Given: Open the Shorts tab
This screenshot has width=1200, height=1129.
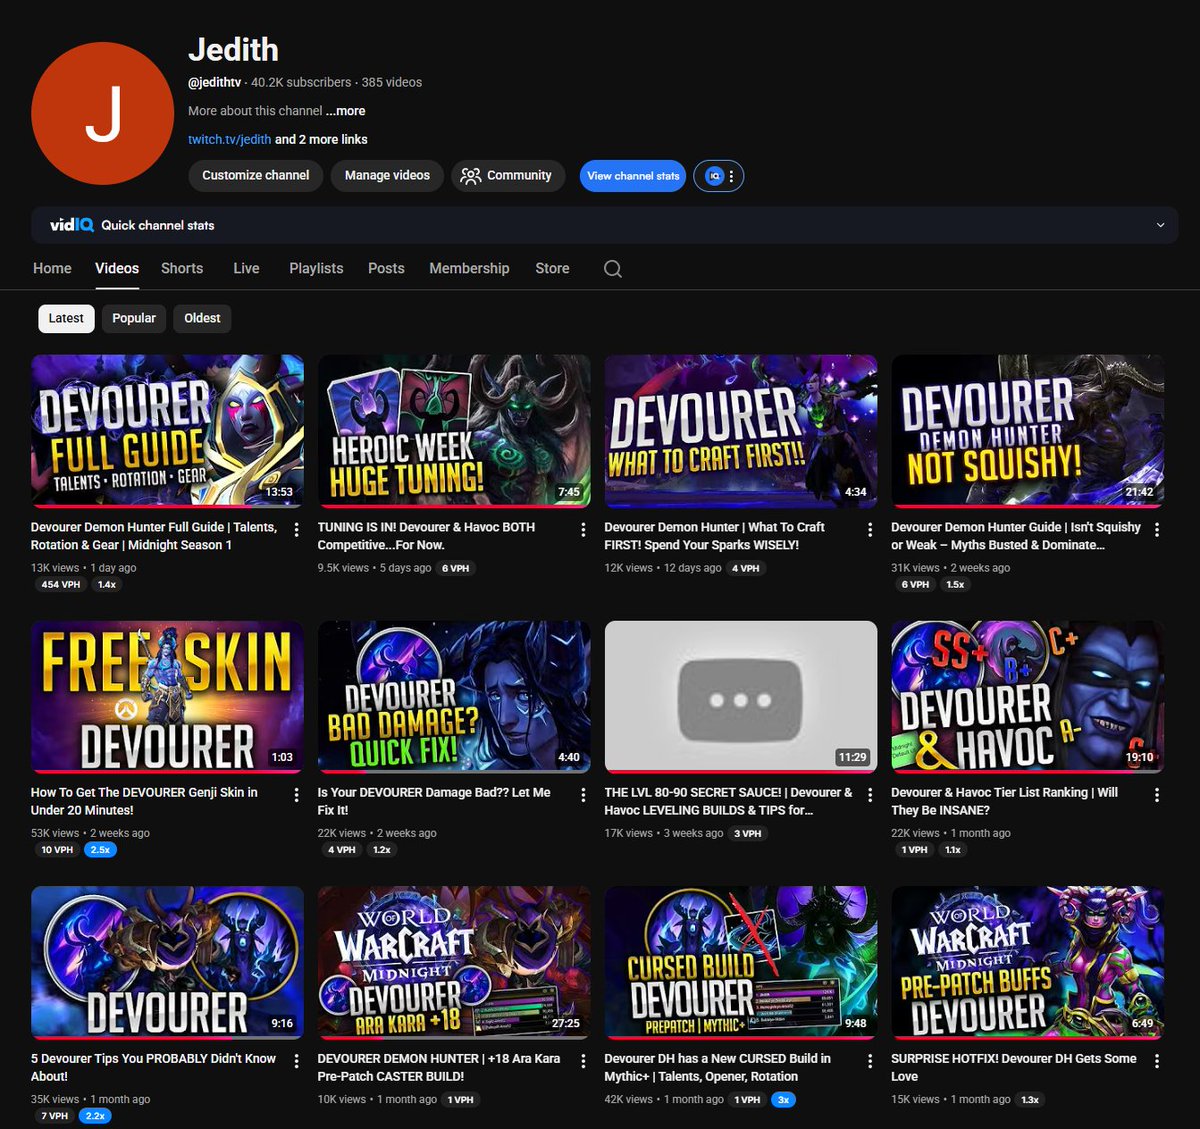Looking at the screenshot, I should pos(181,268).
